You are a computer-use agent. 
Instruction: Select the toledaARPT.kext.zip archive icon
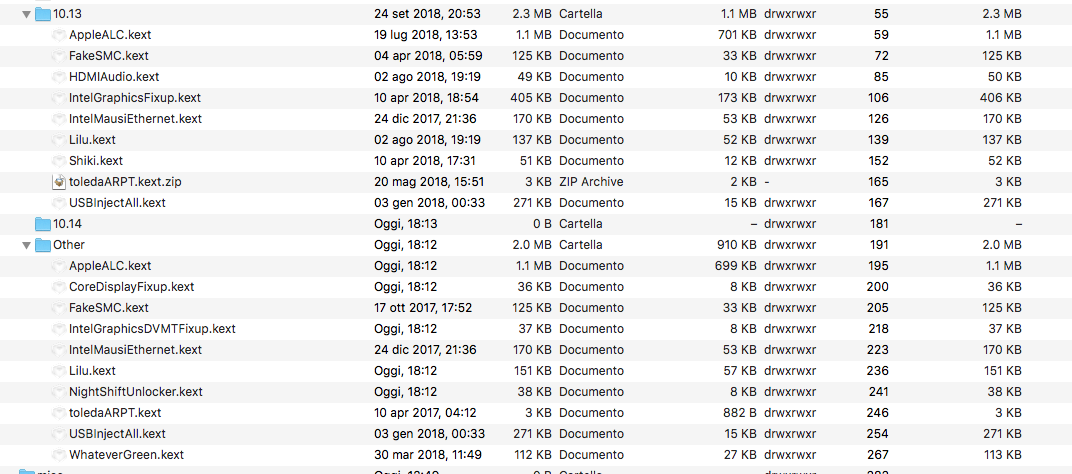(59, 182)
